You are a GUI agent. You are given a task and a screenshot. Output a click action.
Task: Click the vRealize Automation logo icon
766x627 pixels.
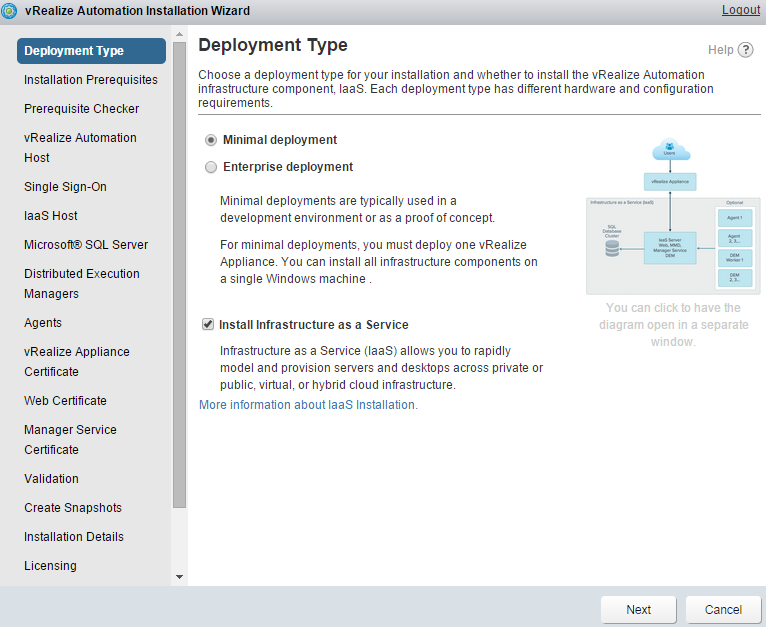[10, 11]
